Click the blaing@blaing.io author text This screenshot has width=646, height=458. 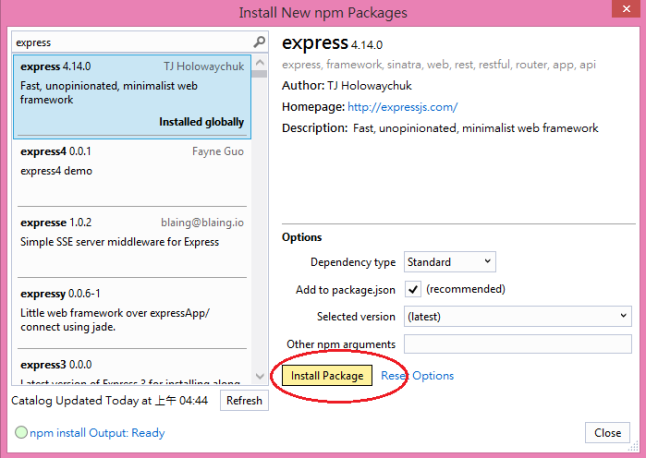click(x=202, y=222)
